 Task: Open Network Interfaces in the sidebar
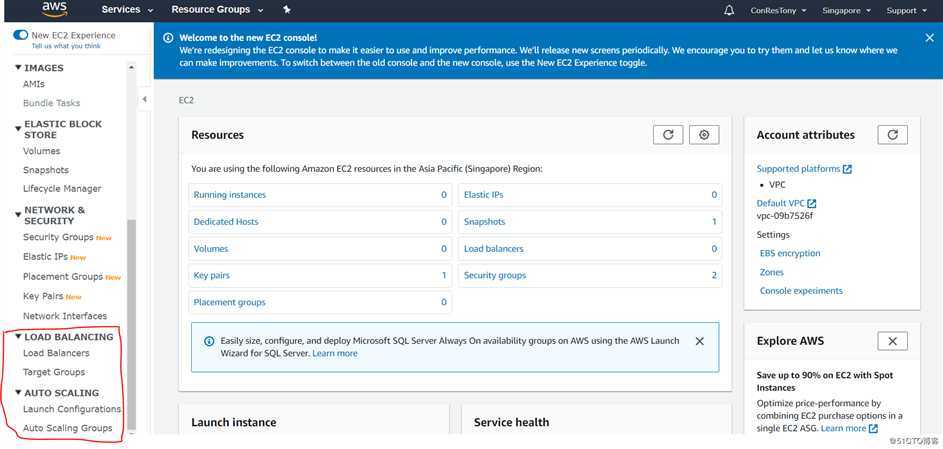[x=65, y=316]
